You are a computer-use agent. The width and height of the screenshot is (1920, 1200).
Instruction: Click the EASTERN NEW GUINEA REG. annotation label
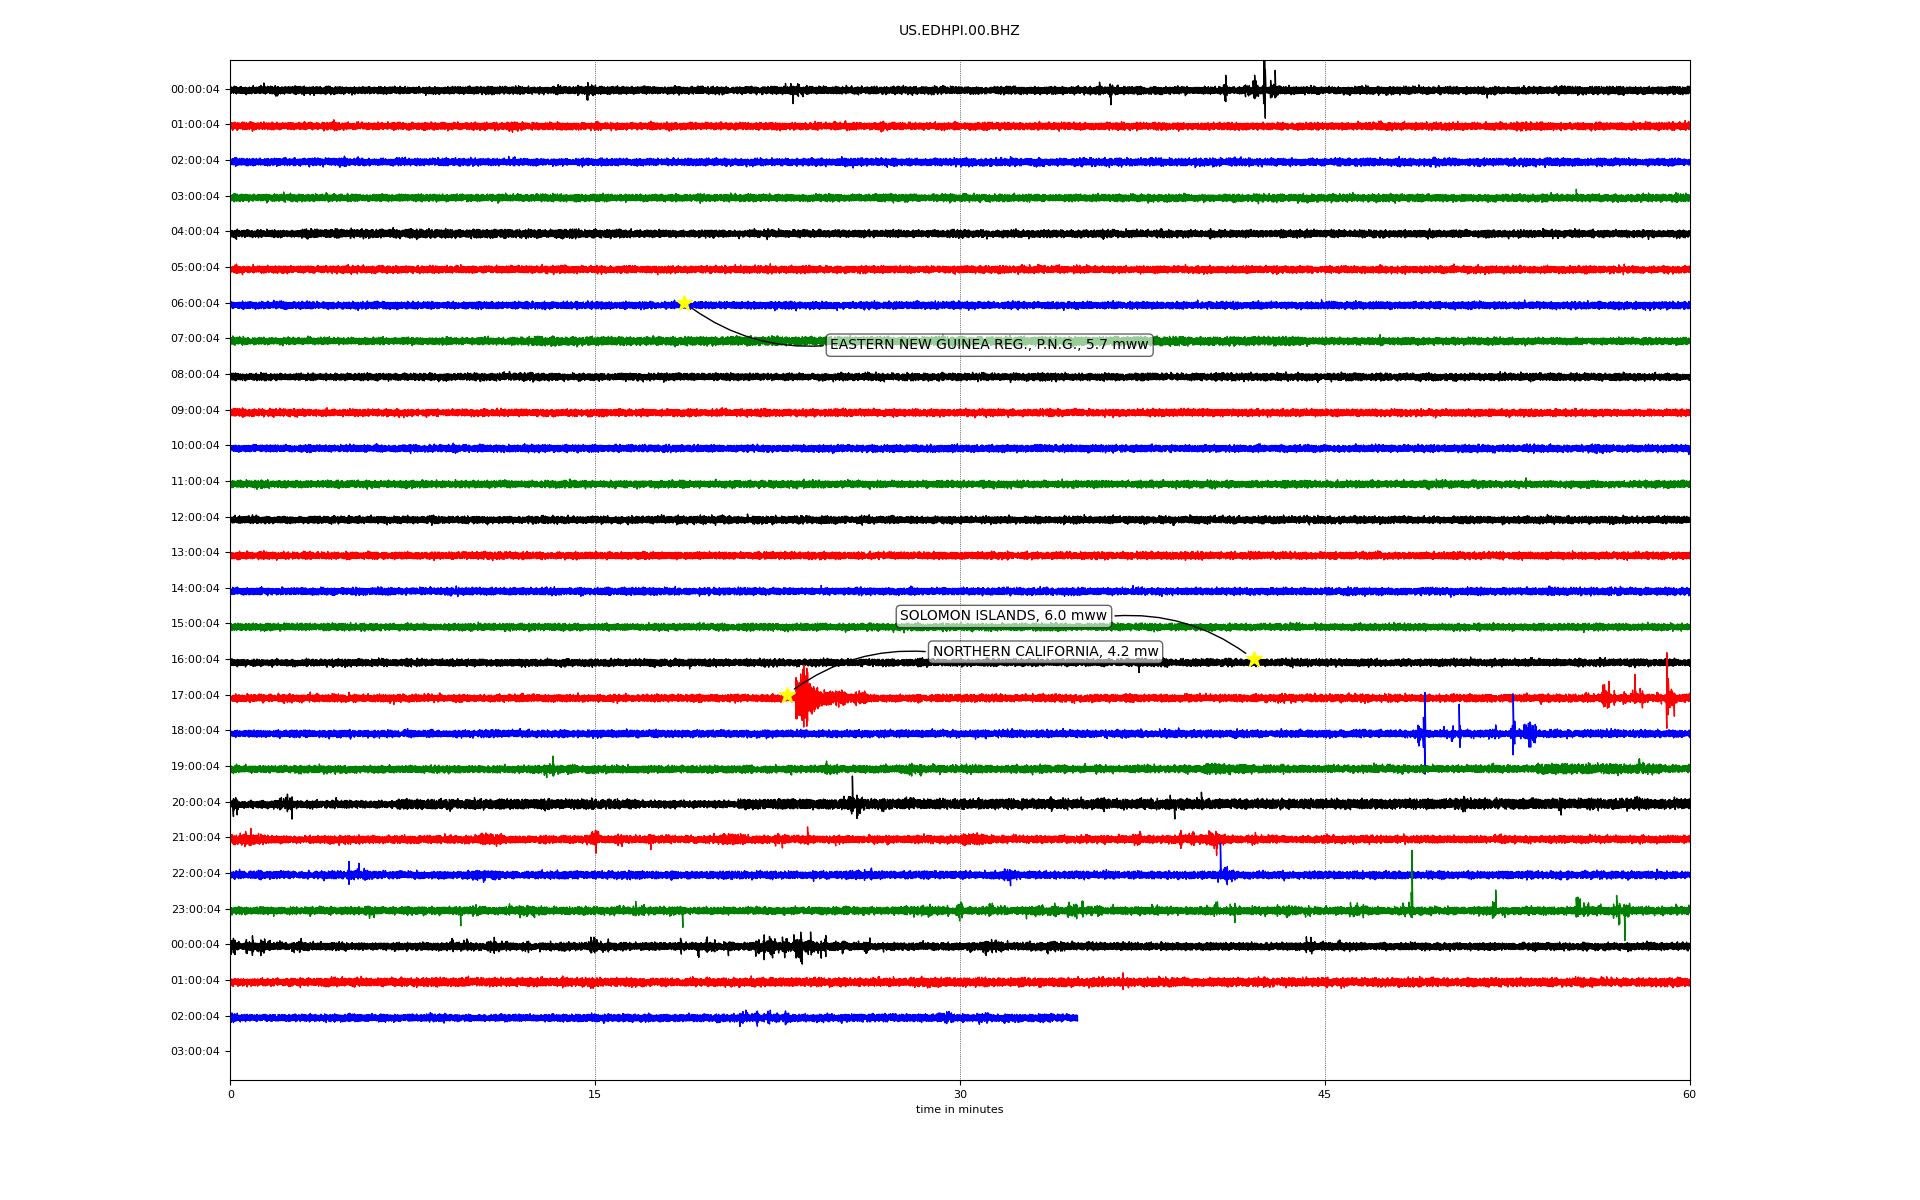click(x=989, y=345)
